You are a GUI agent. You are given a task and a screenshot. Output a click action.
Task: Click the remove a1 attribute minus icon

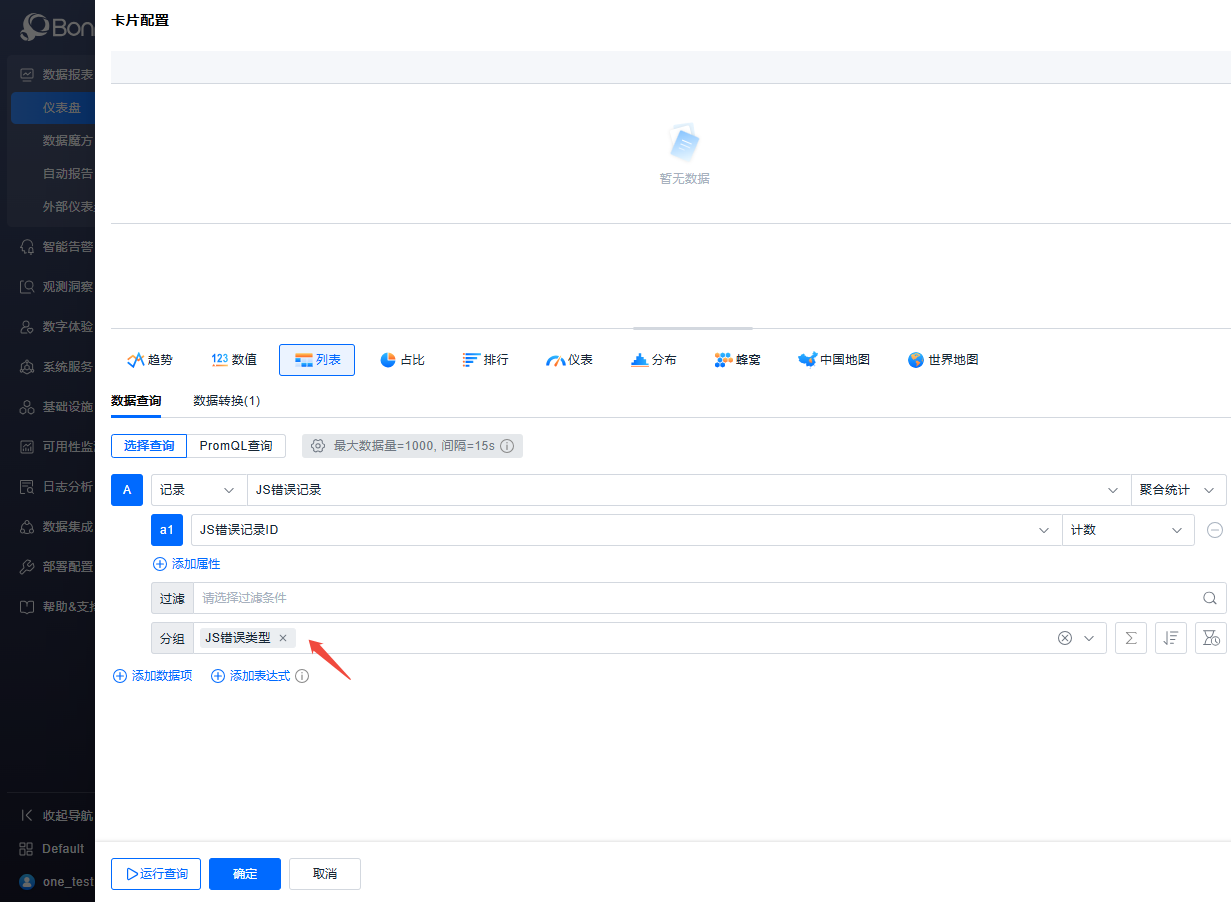(x=1215, y=530)
